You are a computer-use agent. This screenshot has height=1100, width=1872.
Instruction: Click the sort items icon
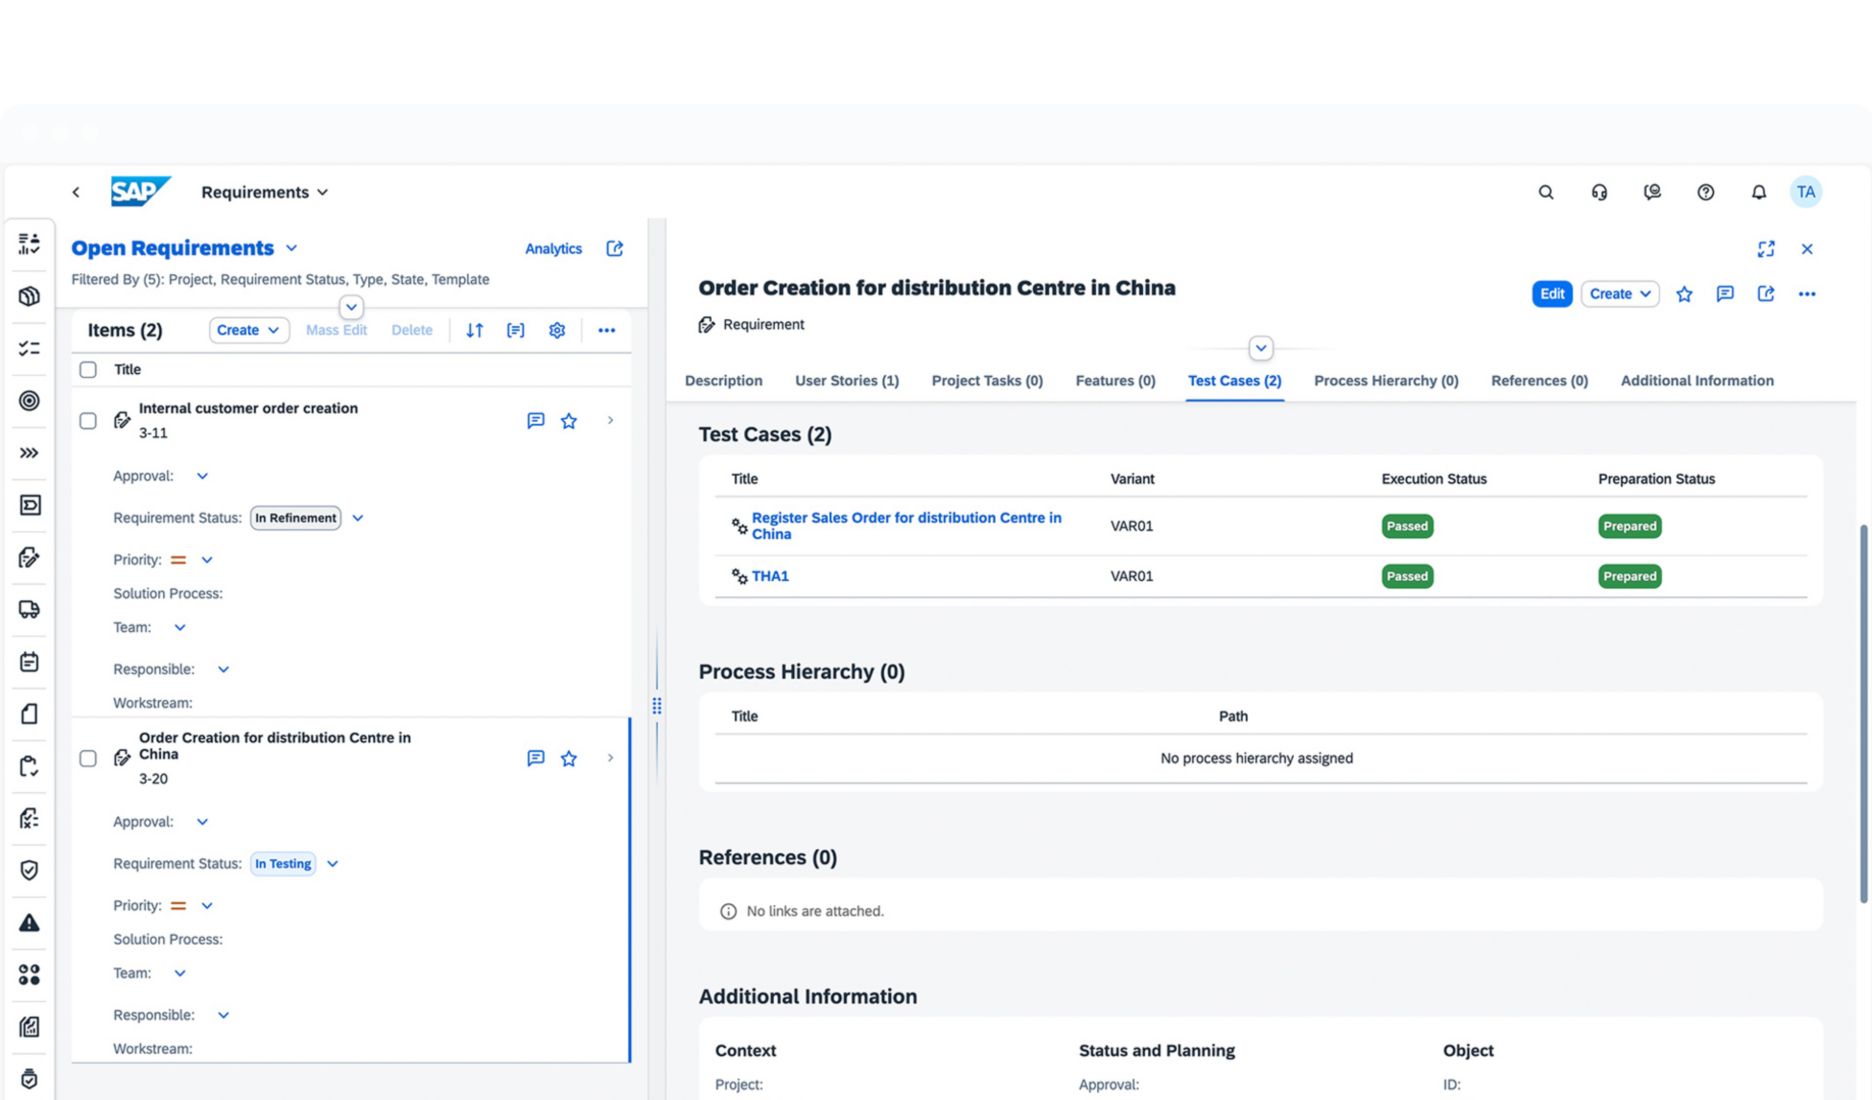click(x=475, y=330)
